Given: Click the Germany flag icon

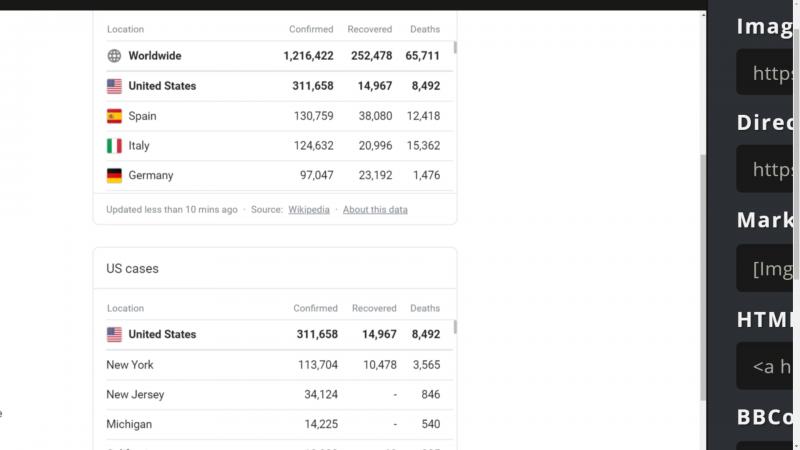Looking at the screenshot, I should pyautogui.click(x=114, y=176).
